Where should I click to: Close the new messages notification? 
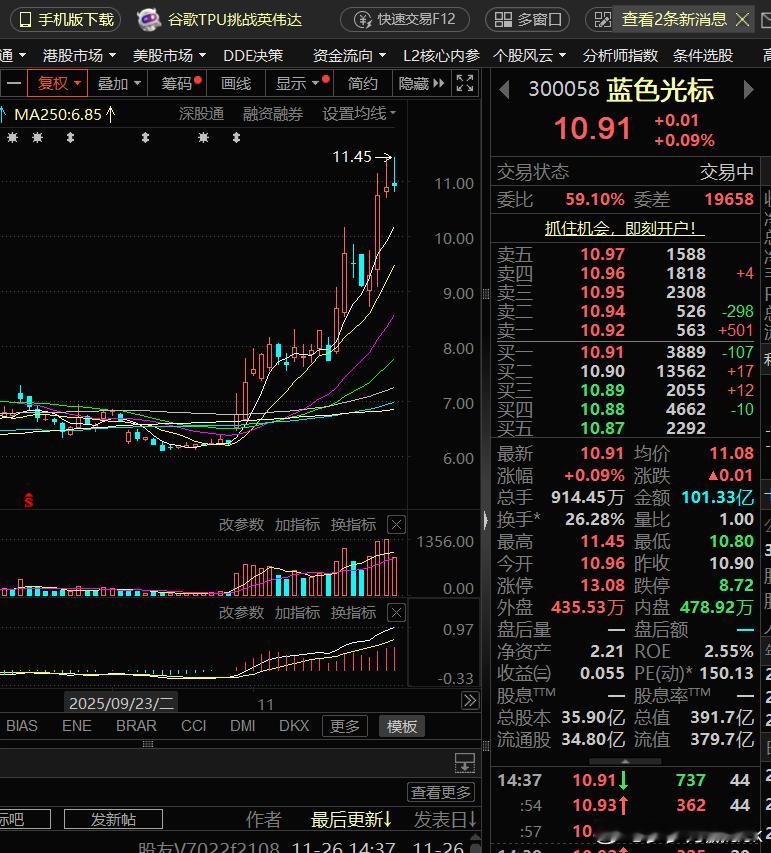(742, 20)
